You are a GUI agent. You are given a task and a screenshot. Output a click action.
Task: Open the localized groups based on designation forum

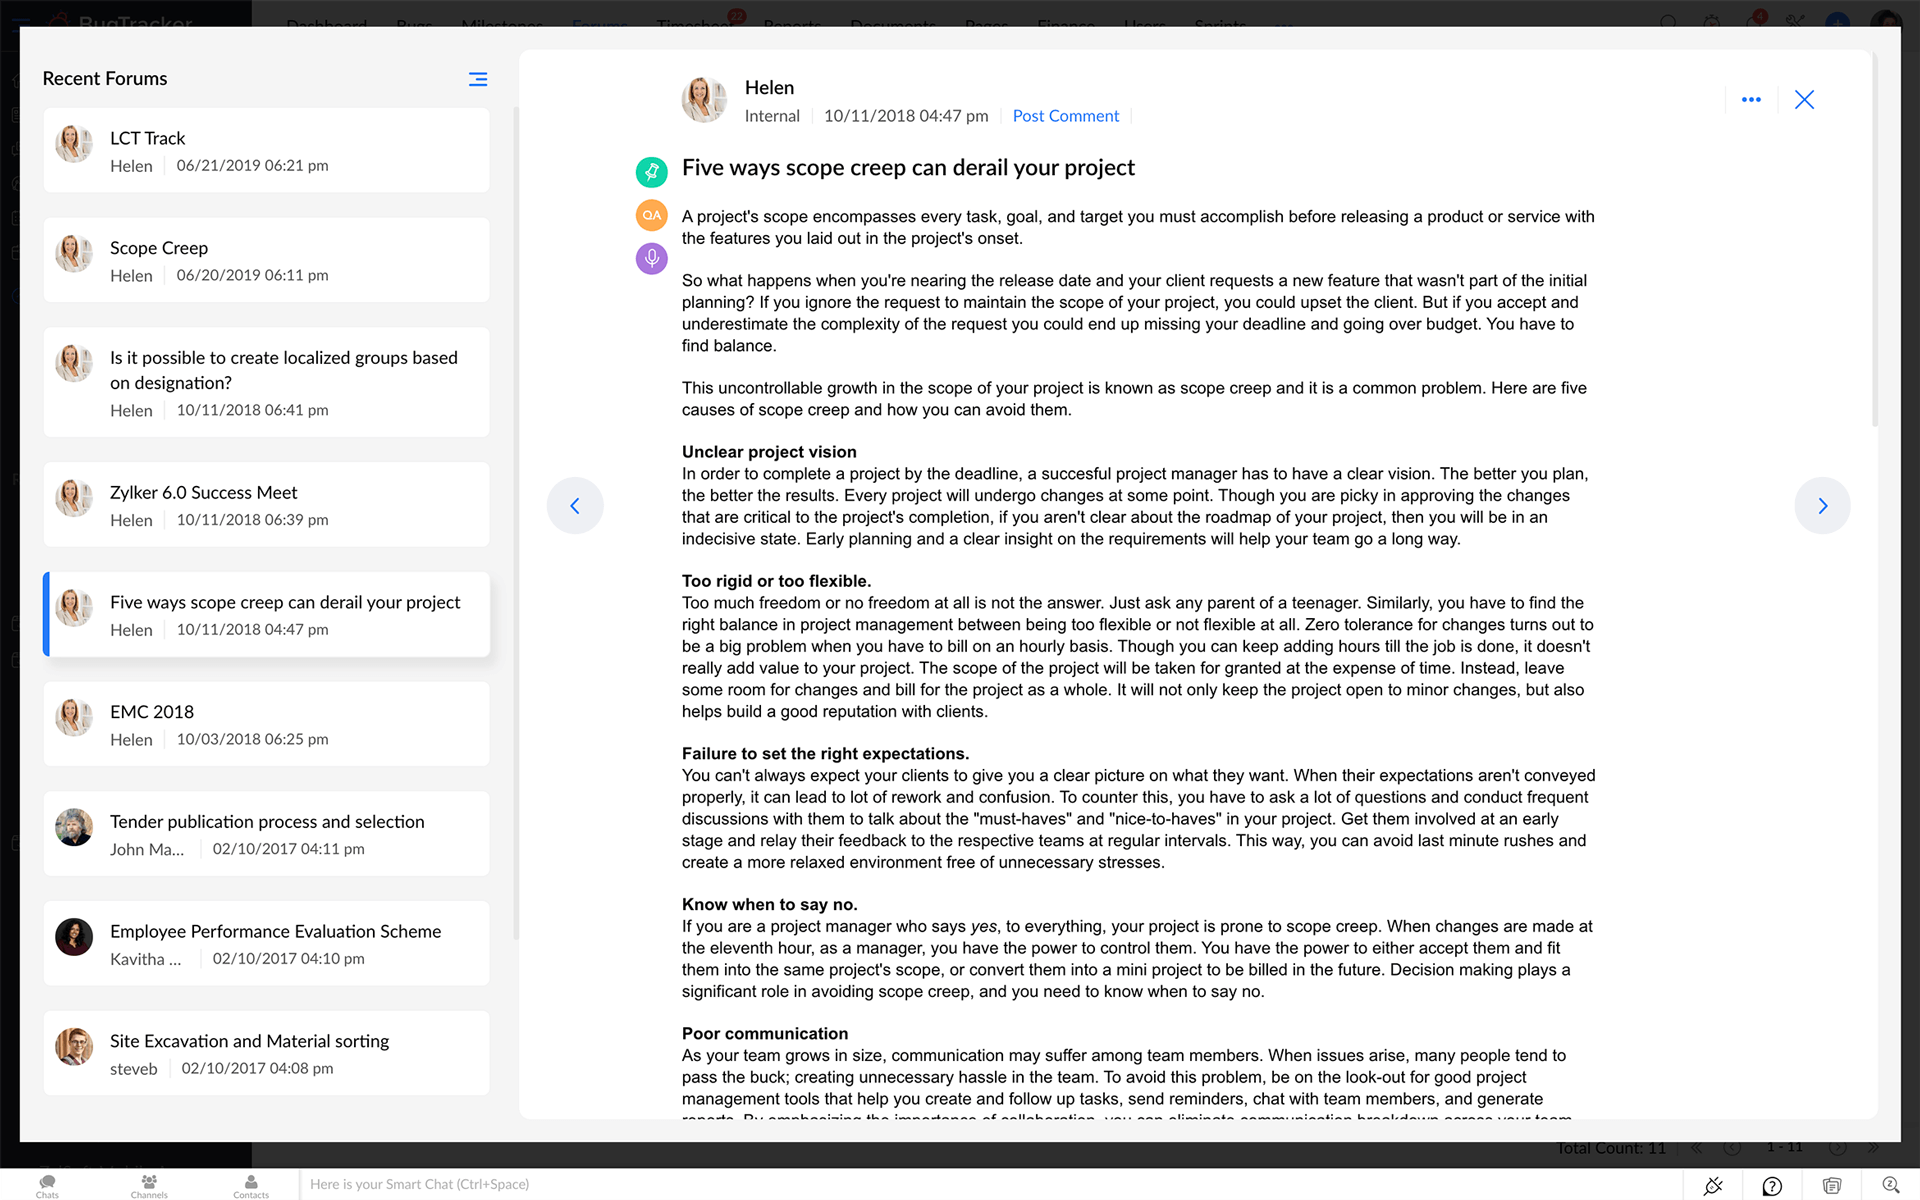pyautogui.click(x=266, y=382)
